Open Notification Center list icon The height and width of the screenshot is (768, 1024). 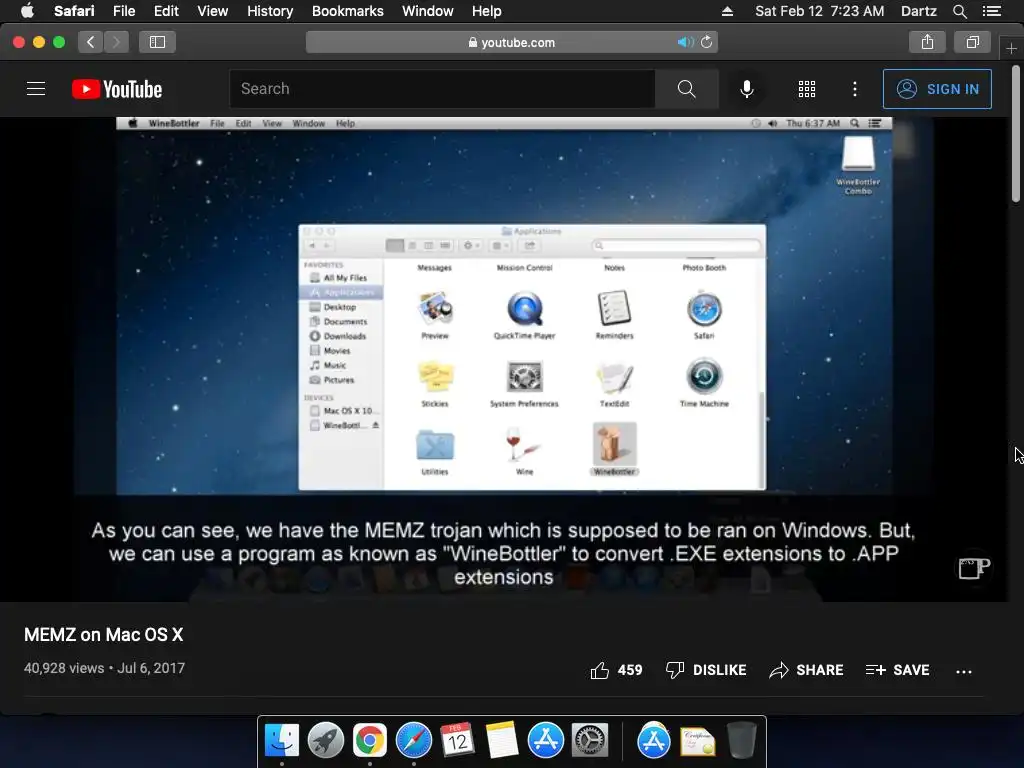[x=992, y=11]
